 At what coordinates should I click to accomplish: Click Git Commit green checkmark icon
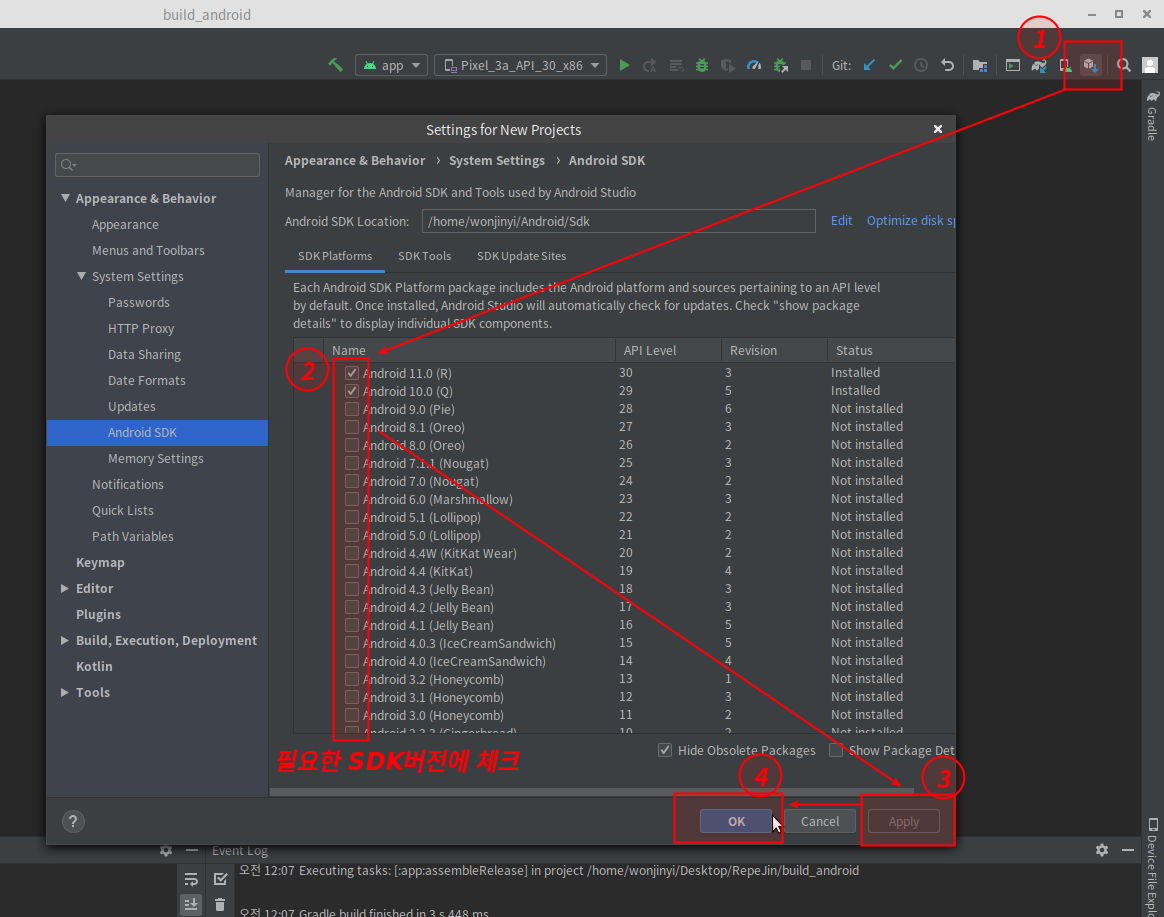895,65
